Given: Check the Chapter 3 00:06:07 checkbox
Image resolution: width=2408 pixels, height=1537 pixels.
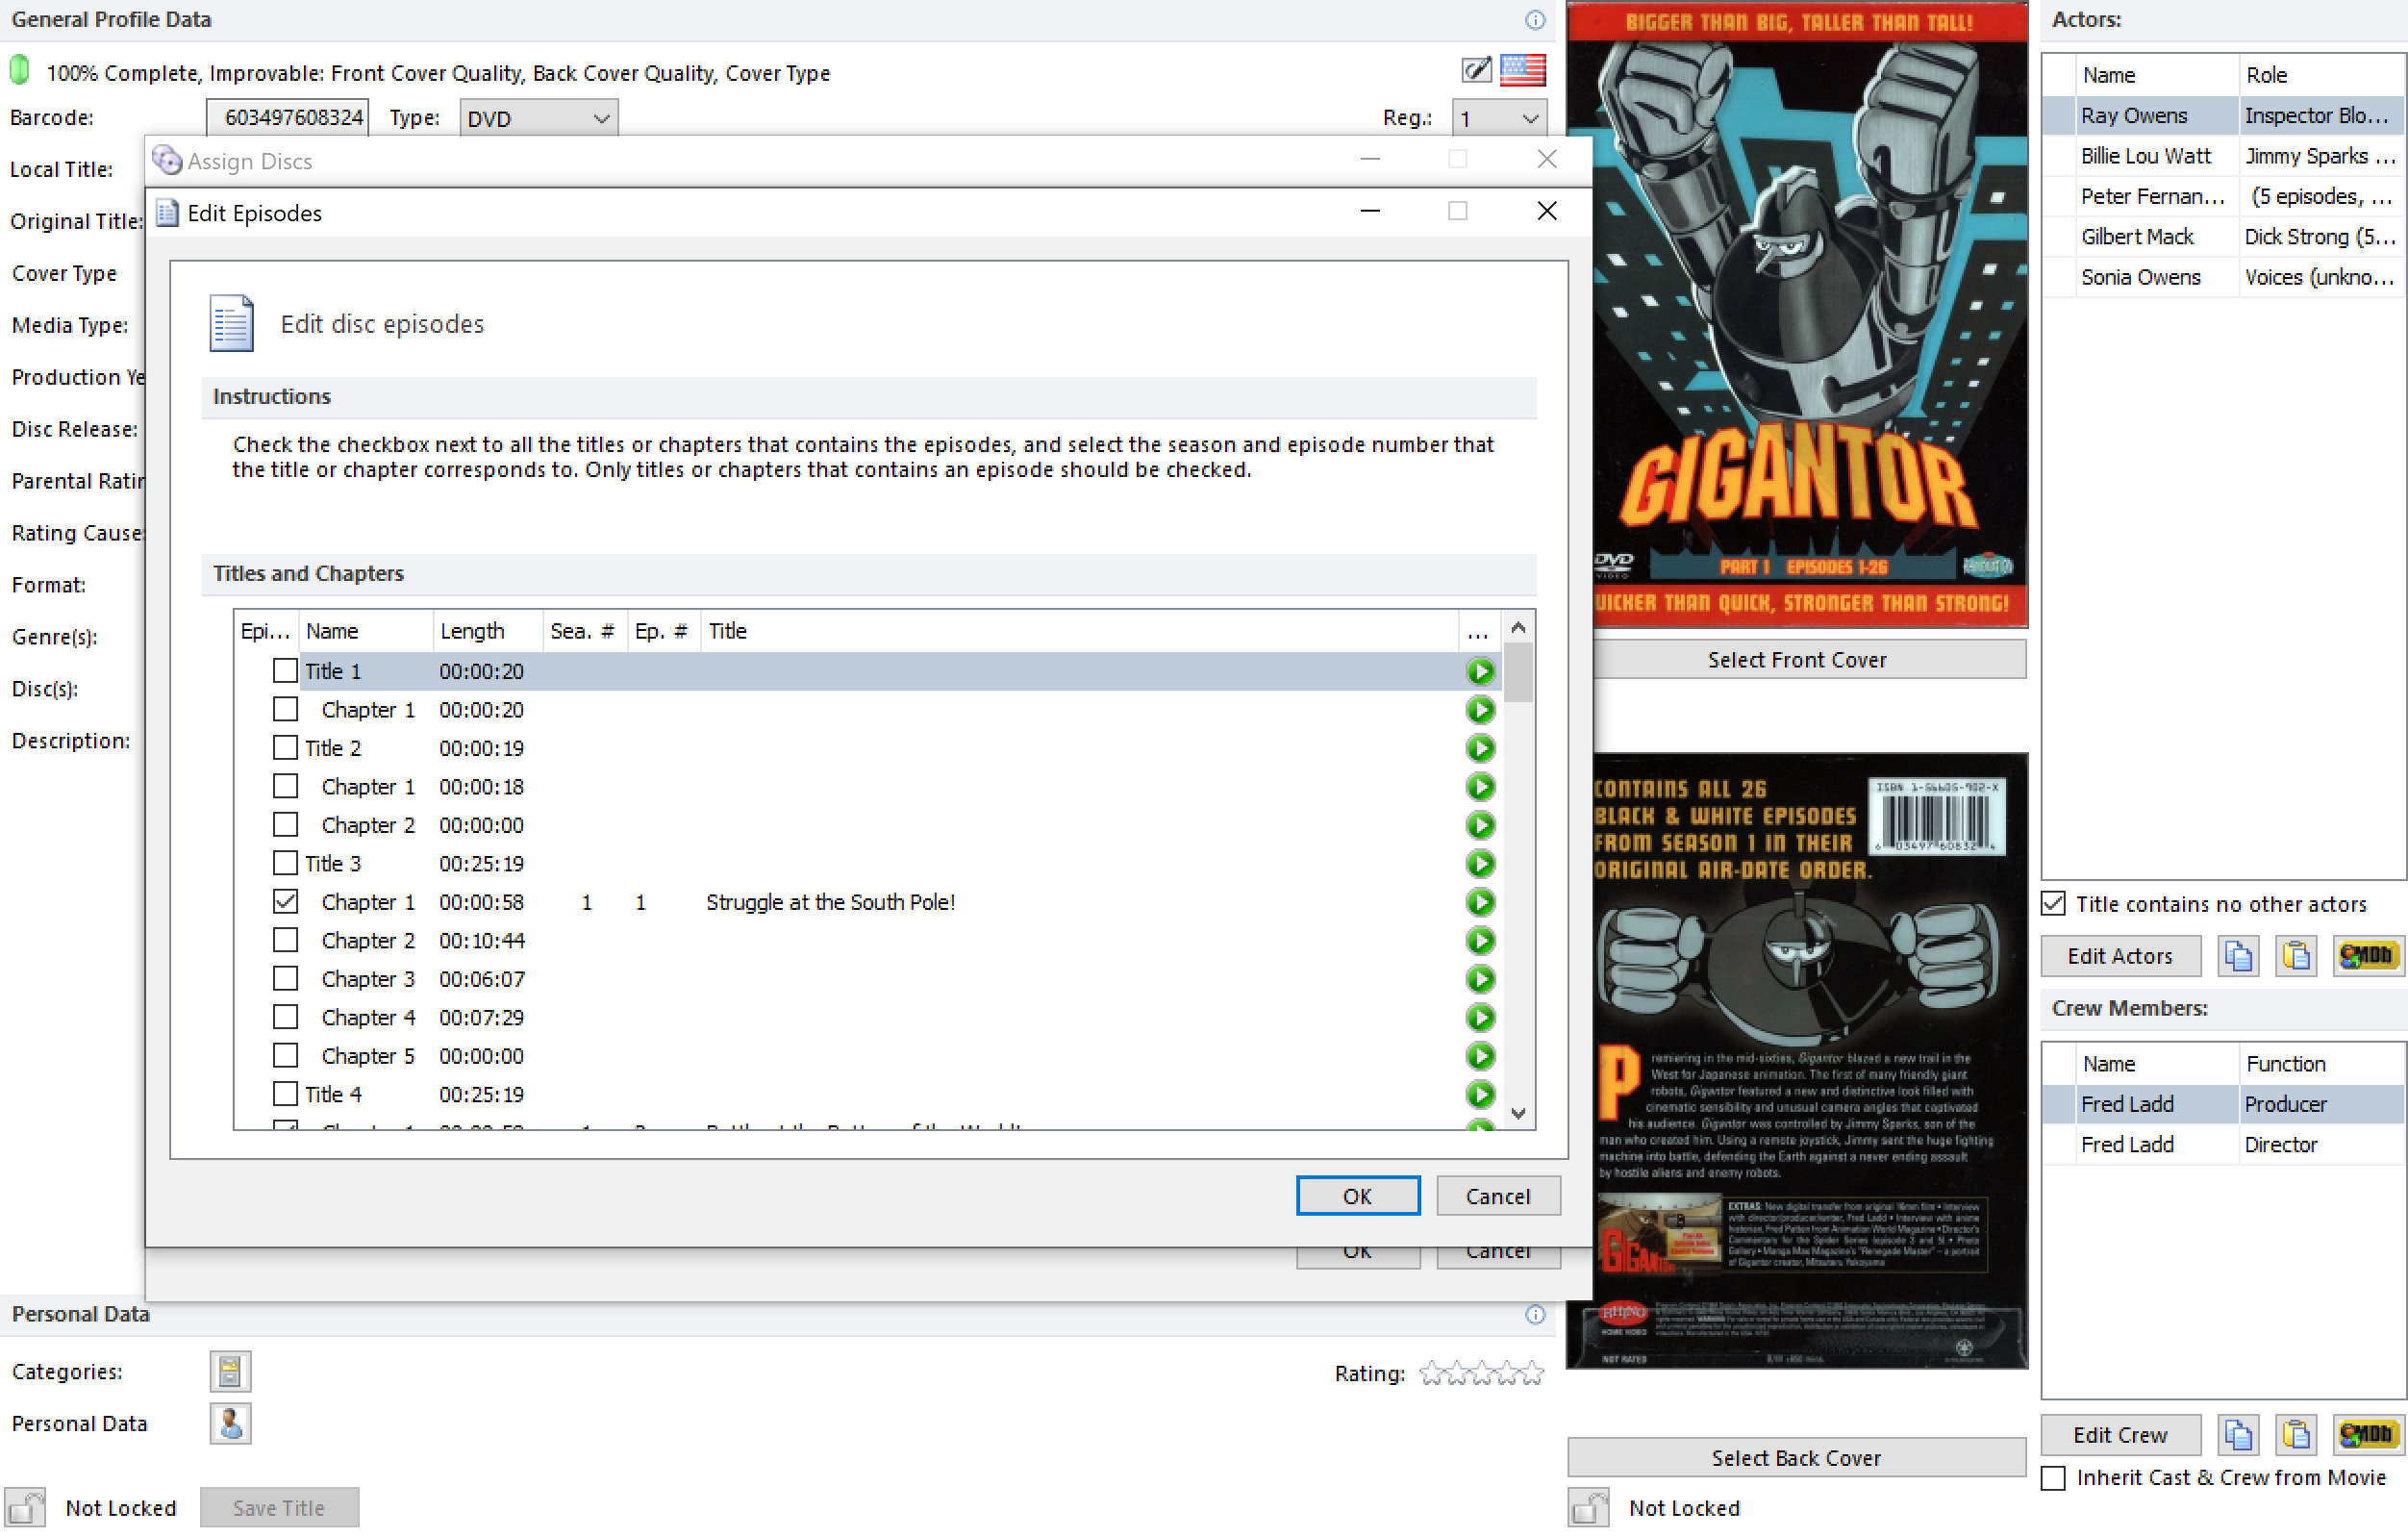Looking at the screenshot, I should click(285, 979).
